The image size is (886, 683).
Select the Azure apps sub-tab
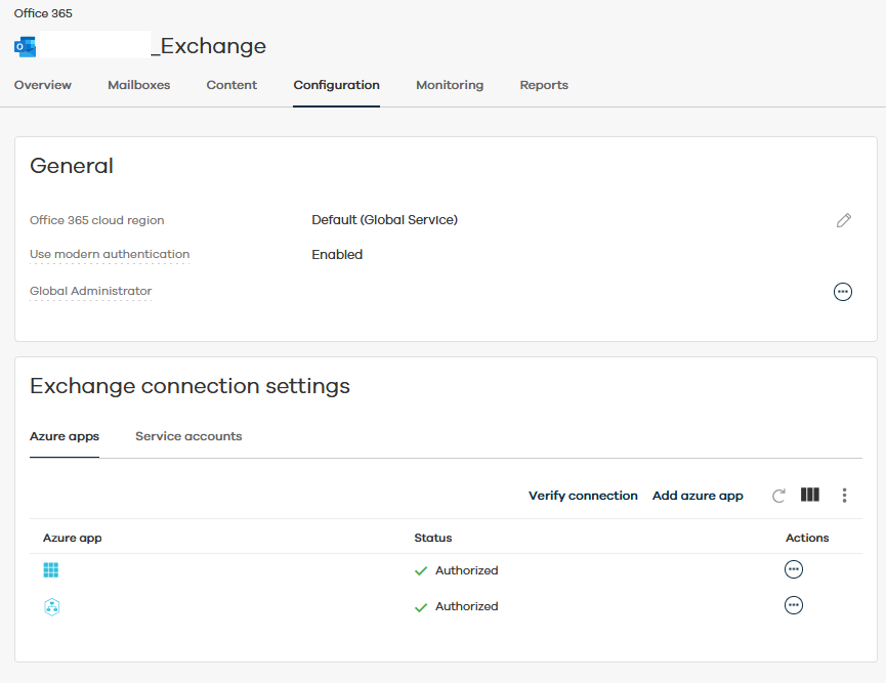tap(64, 437)
